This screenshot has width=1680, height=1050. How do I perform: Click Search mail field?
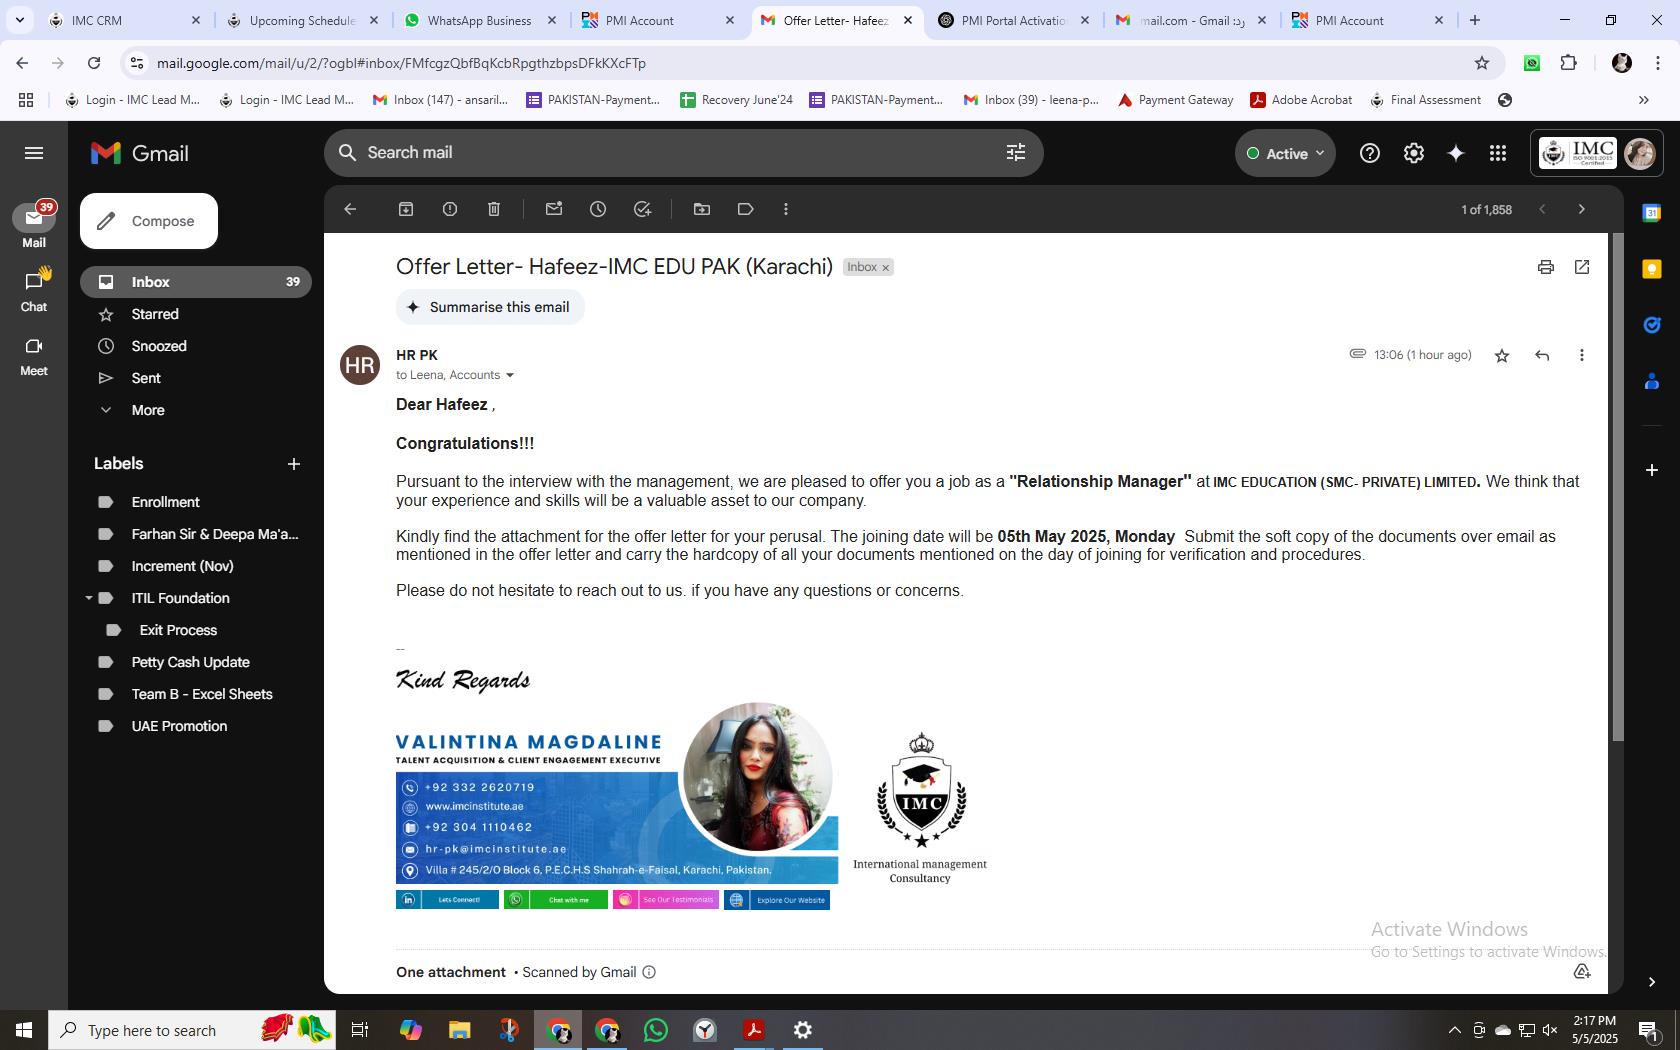coord(683,152)
